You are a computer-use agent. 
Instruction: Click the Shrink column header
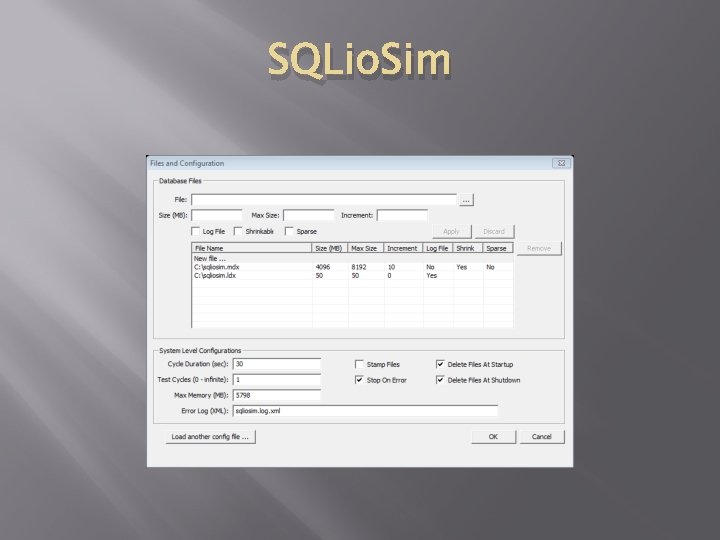click(467, 248)
